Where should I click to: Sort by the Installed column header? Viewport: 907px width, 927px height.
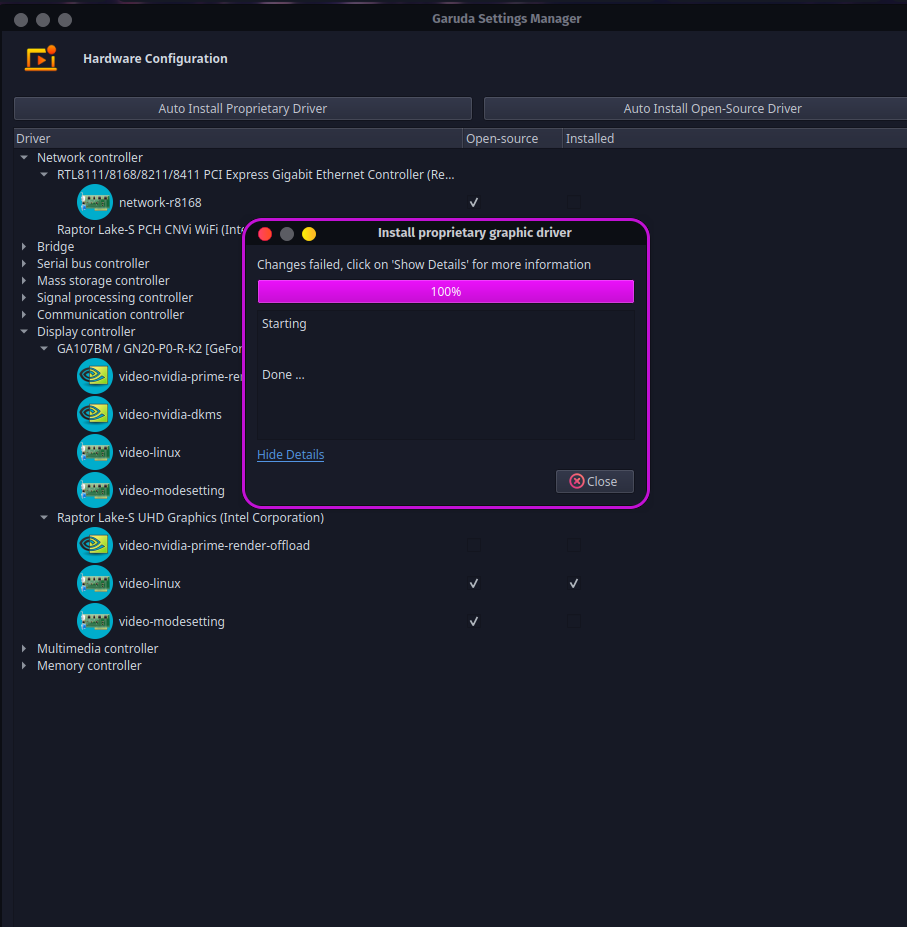click(x=734, y=138)
